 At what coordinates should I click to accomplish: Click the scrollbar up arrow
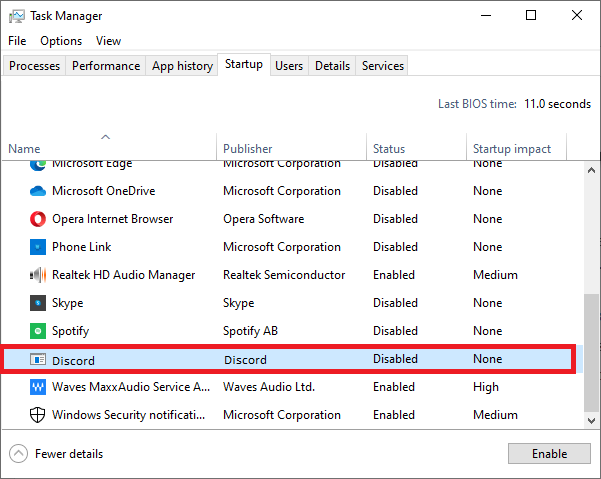click(x=591, y=170)
